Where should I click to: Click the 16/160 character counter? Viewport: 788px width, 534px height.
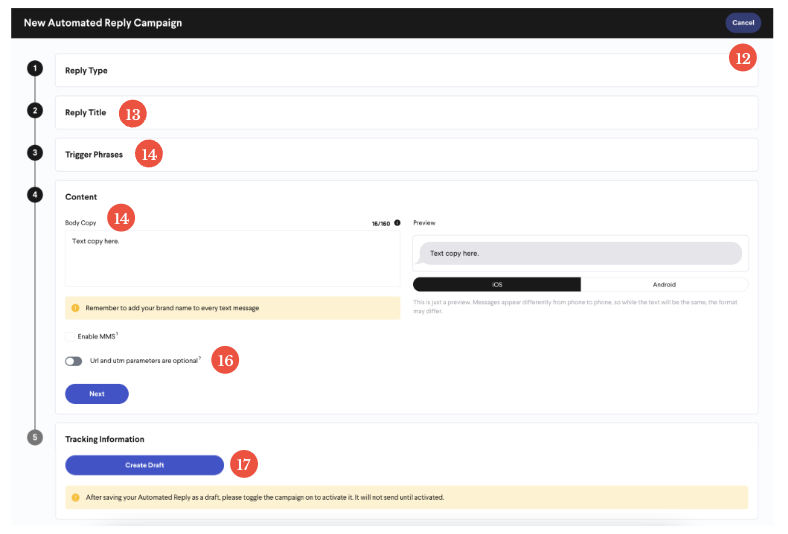(x=380, y=224)
